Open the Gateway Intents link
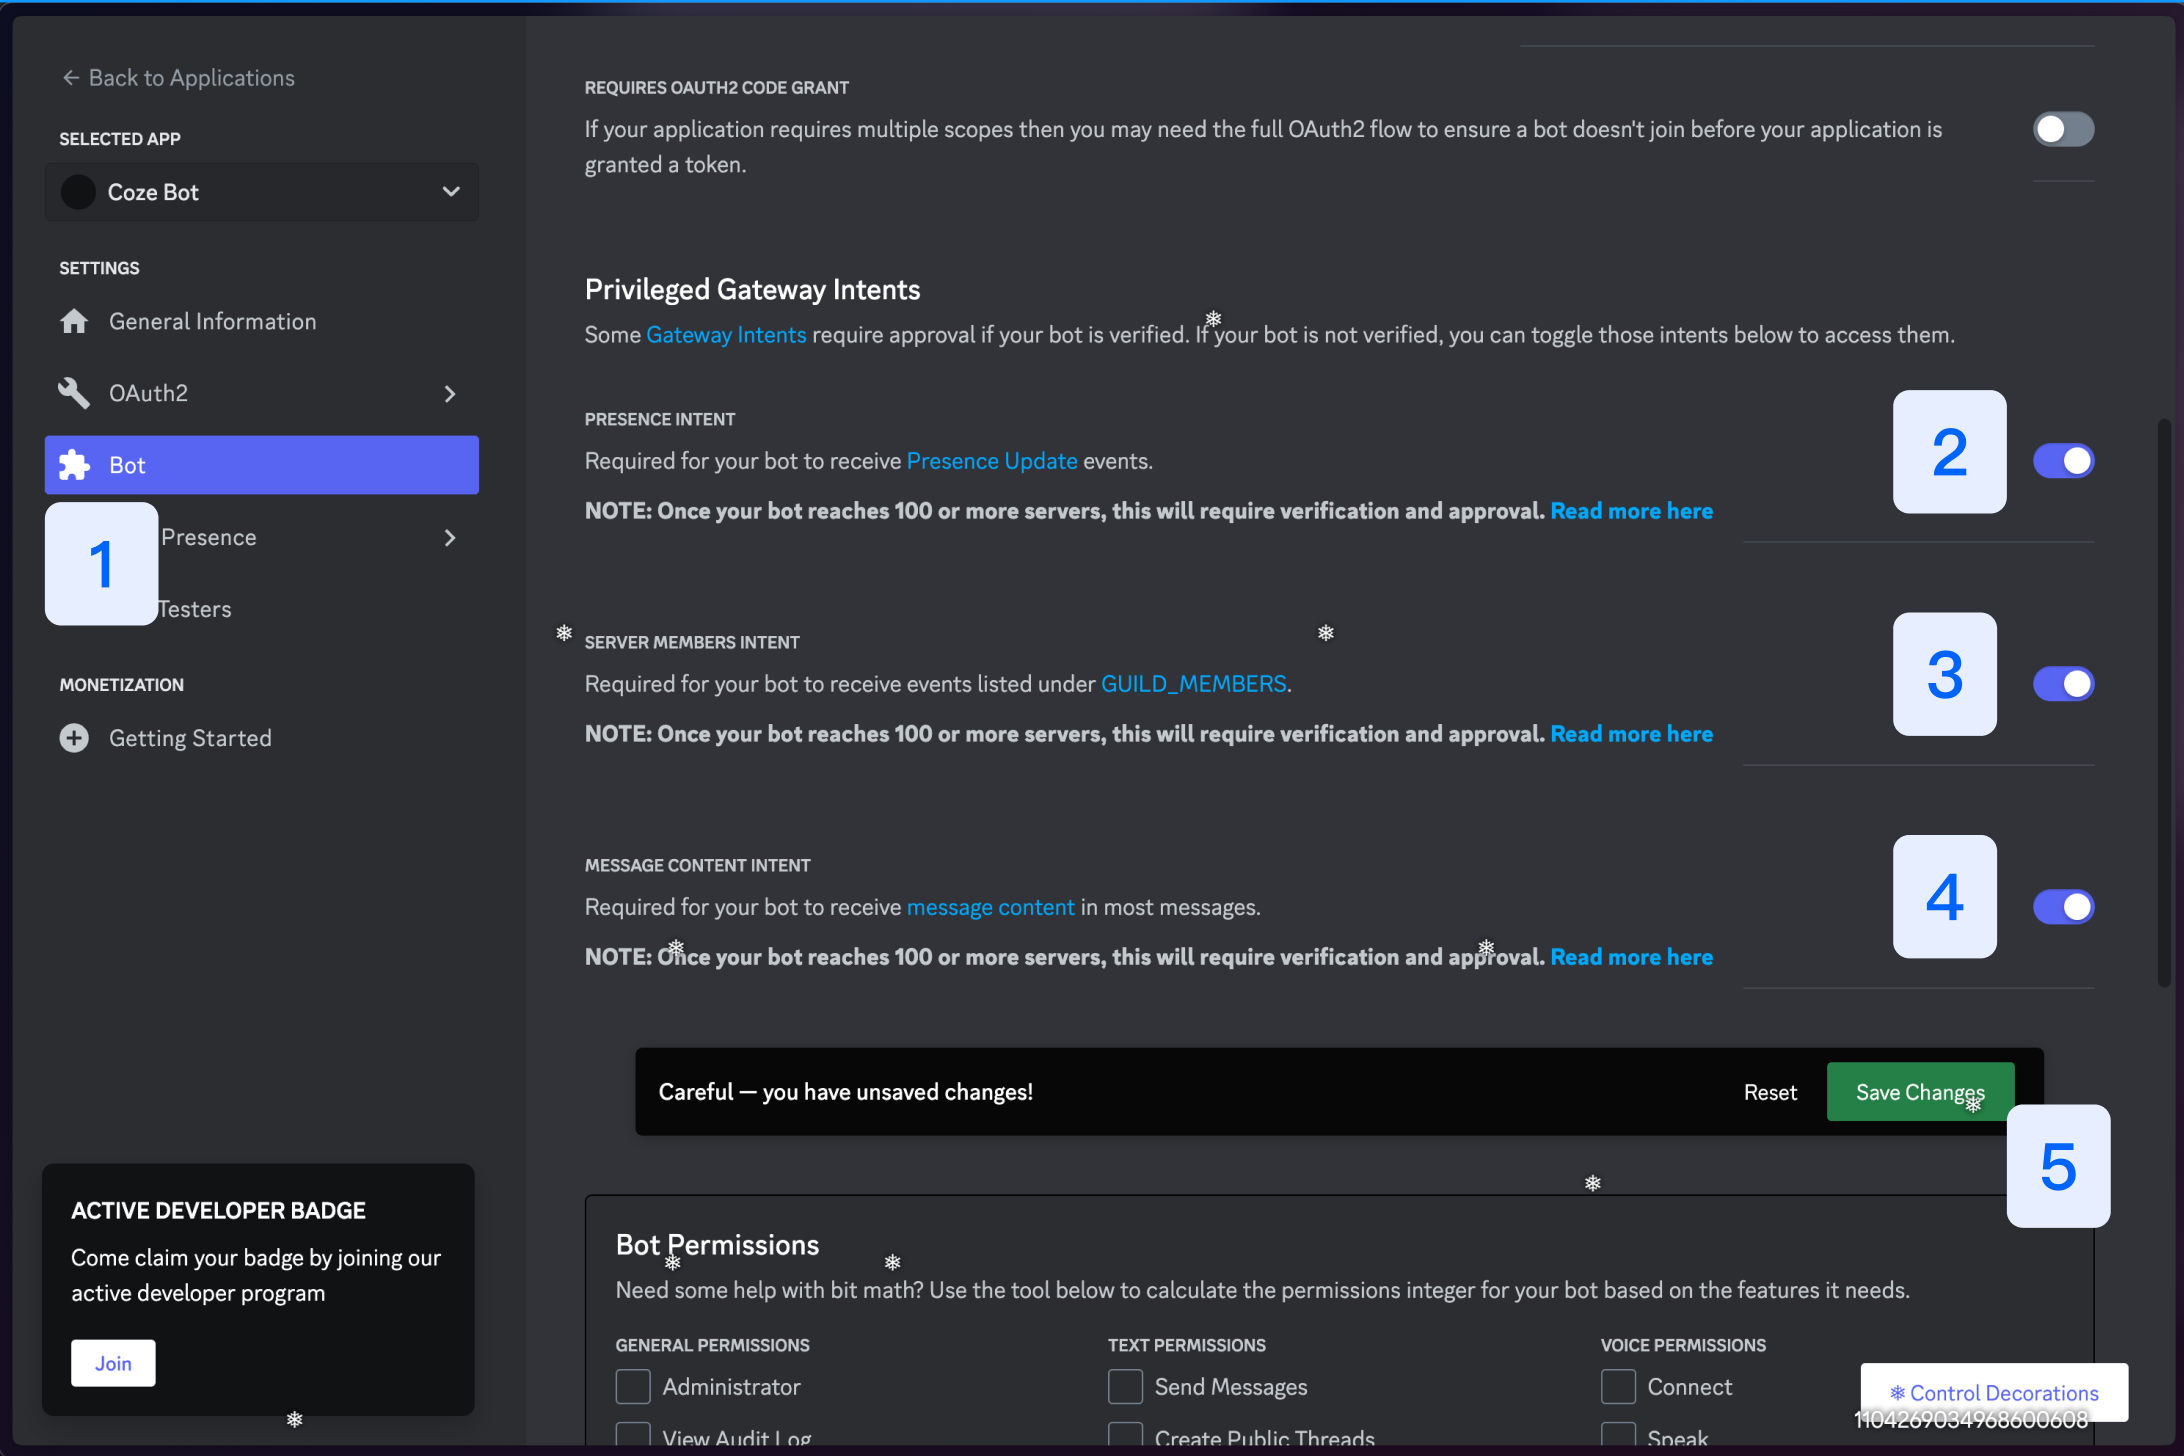This screenshot has height=1456, width=2184. point(726,335)
